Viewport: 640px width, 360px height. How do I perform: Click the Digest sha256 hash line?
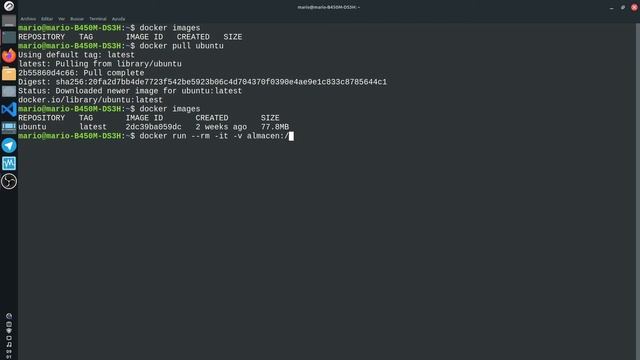[202, 82]
